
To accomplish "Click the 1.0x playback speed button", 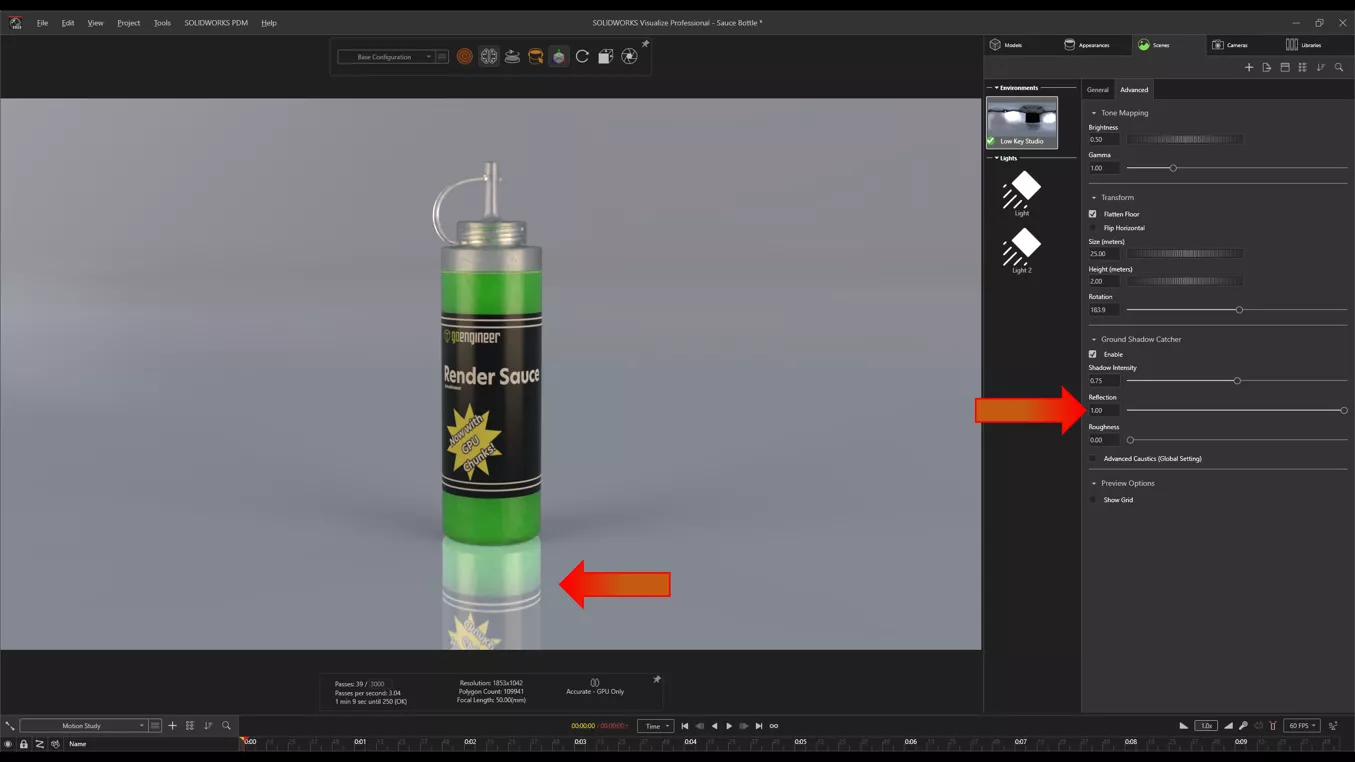I will (1206, 726).
